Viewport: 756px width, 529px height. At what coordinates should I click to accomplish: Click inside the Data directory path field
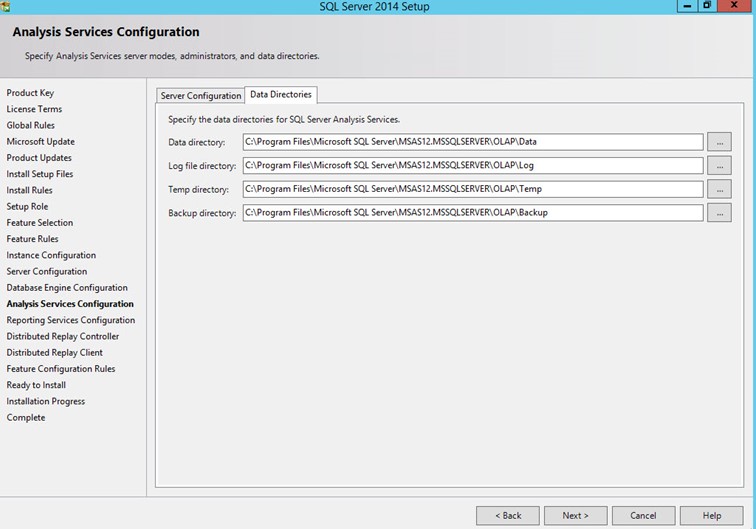[x=472, y=142]
